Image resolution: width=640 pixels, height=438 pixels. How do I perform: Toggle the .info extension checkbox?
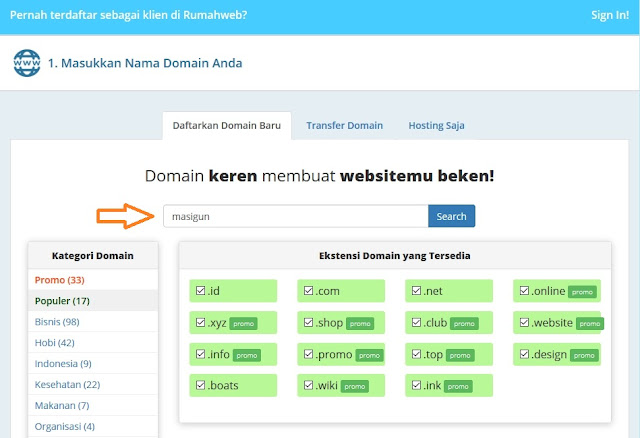coord(200,354)
